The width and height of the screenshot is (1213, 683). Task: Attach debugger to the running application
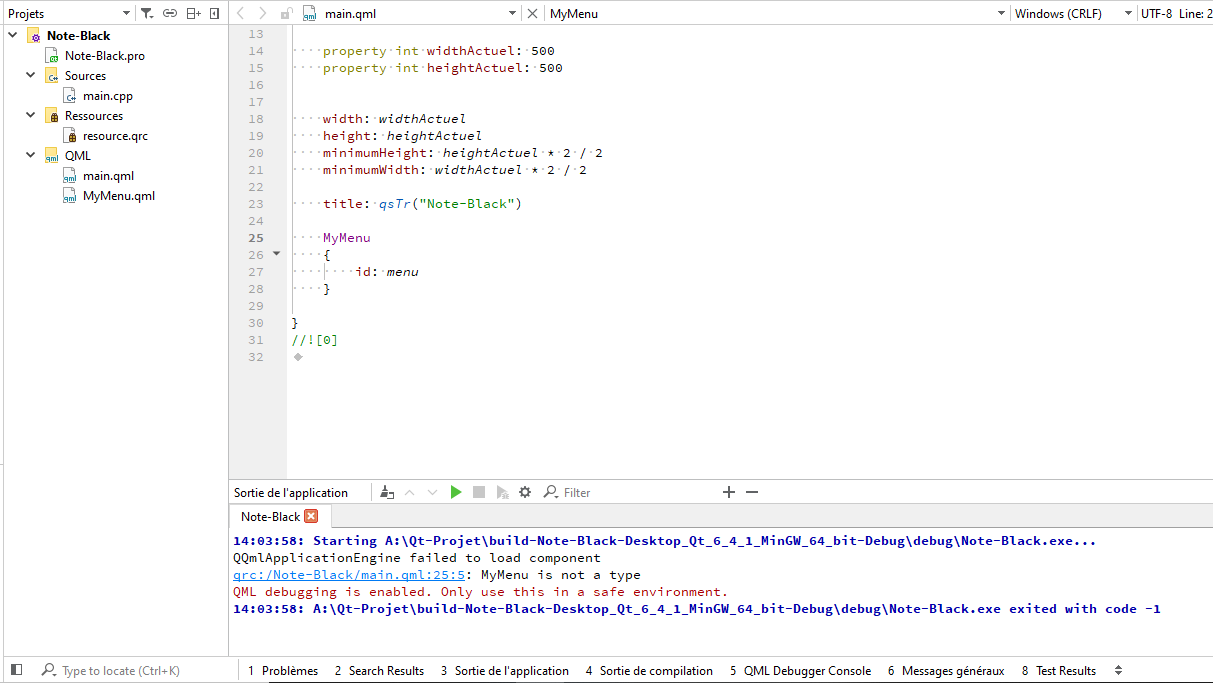[502, 492]
